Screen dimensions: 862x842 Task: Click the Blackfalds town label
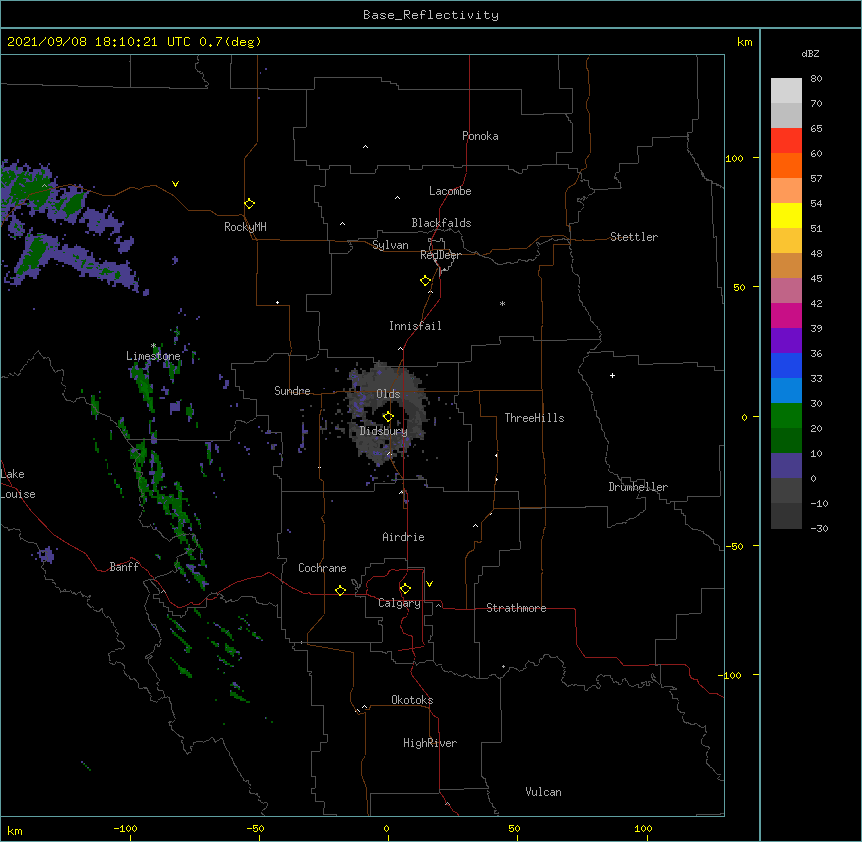tap(441, 223)
